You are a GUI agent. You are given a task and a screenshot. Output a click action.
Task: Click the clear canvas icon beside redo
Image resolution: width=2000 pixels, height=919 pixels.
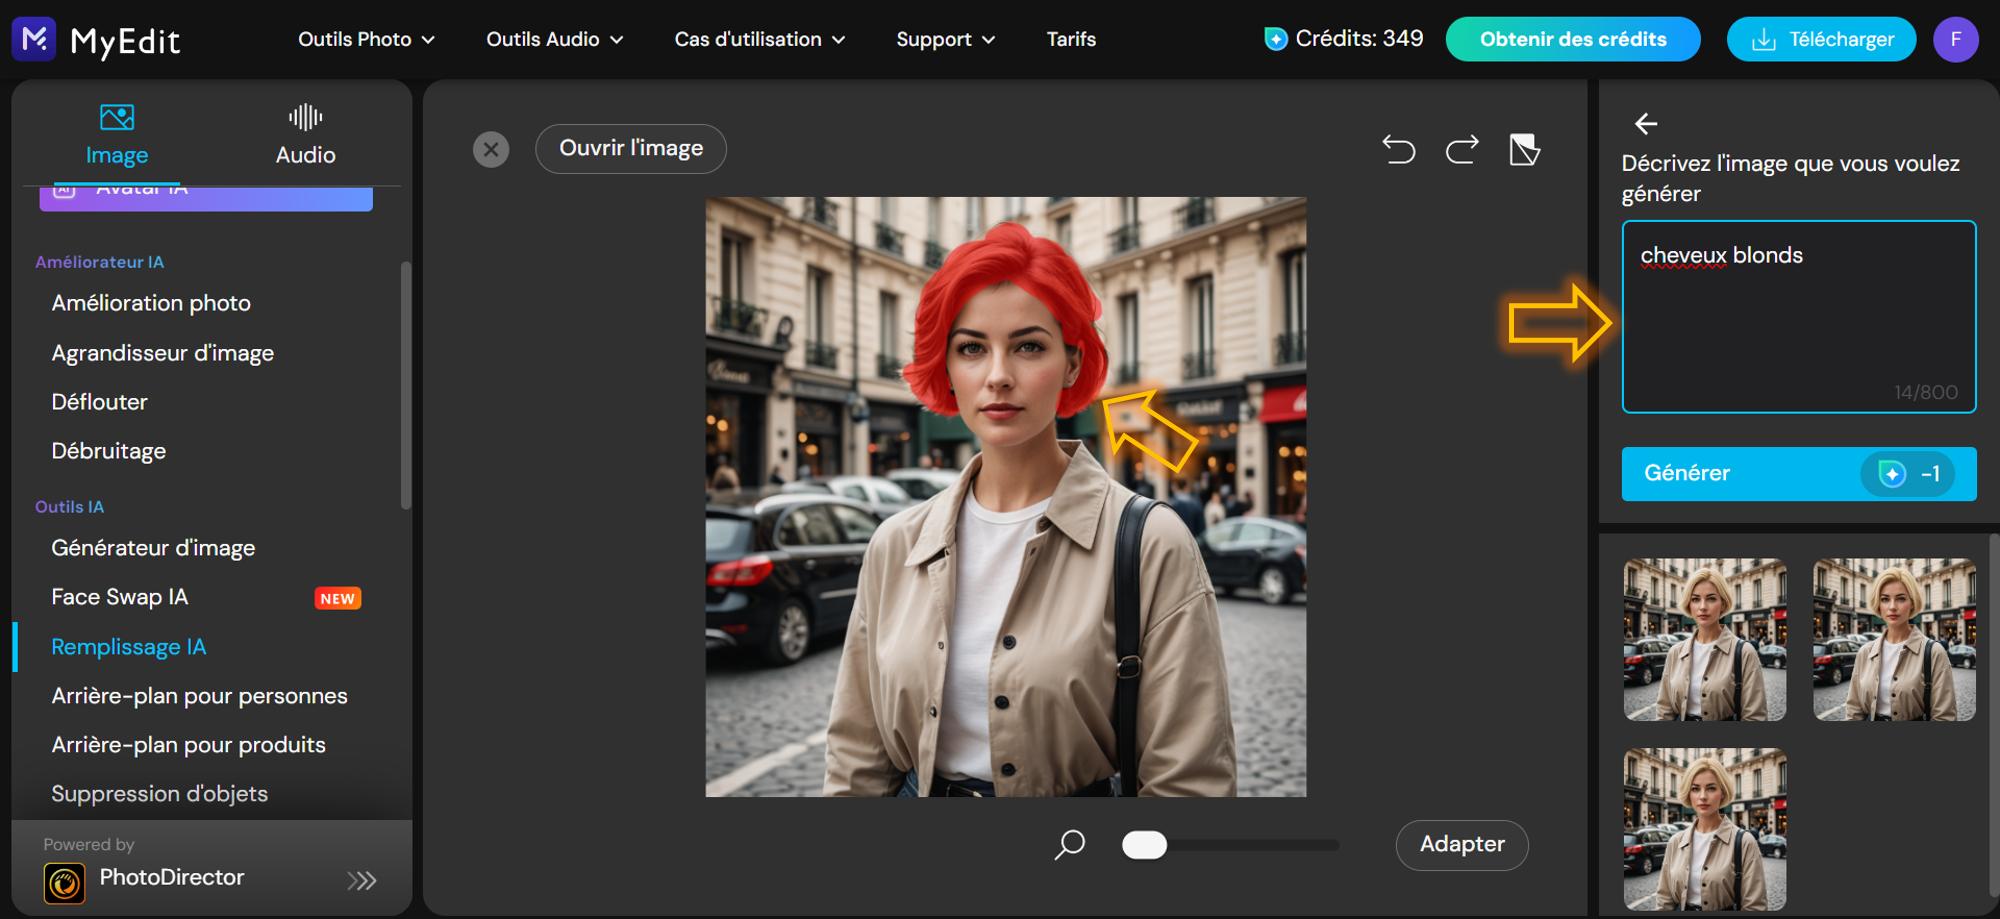[1523, 148]
